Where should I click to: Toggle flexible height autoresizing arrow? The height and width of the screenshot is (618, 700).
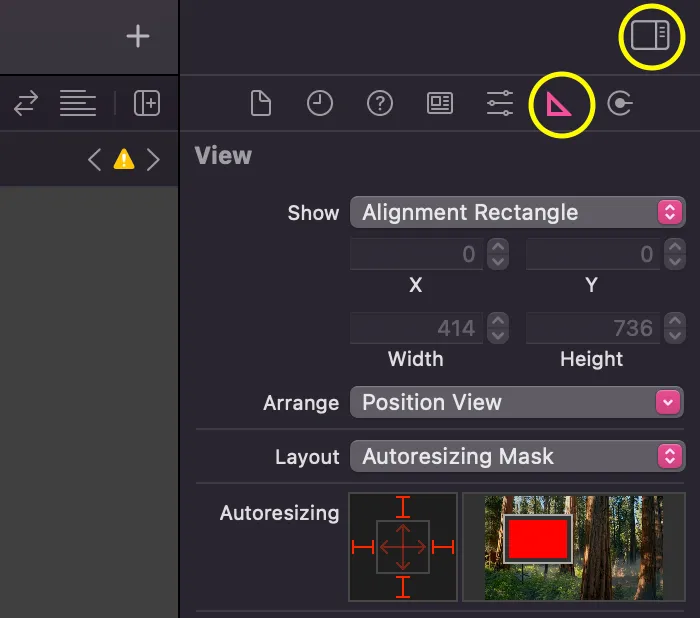point(403,533)
